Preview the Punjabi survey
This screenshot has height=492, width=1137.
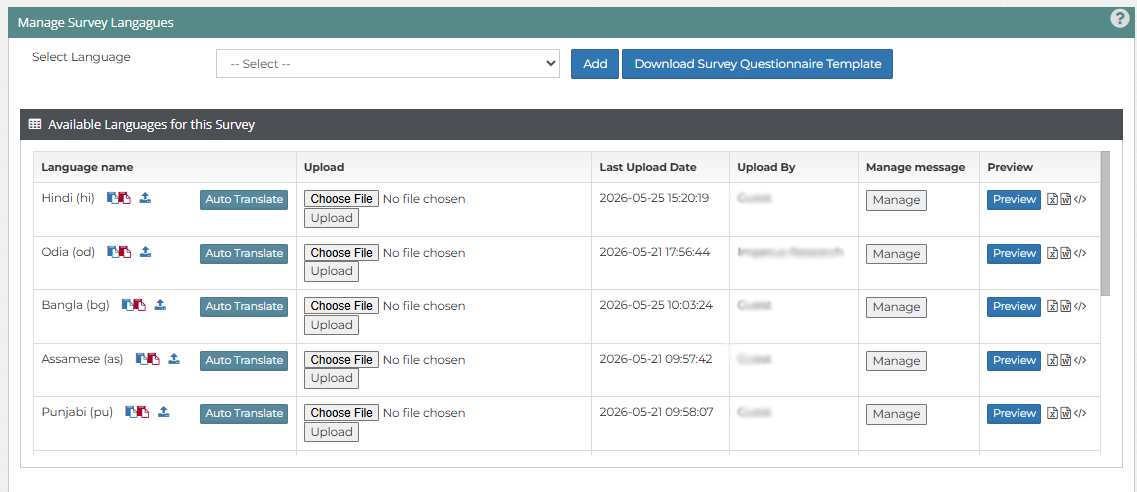point(1014,414)
